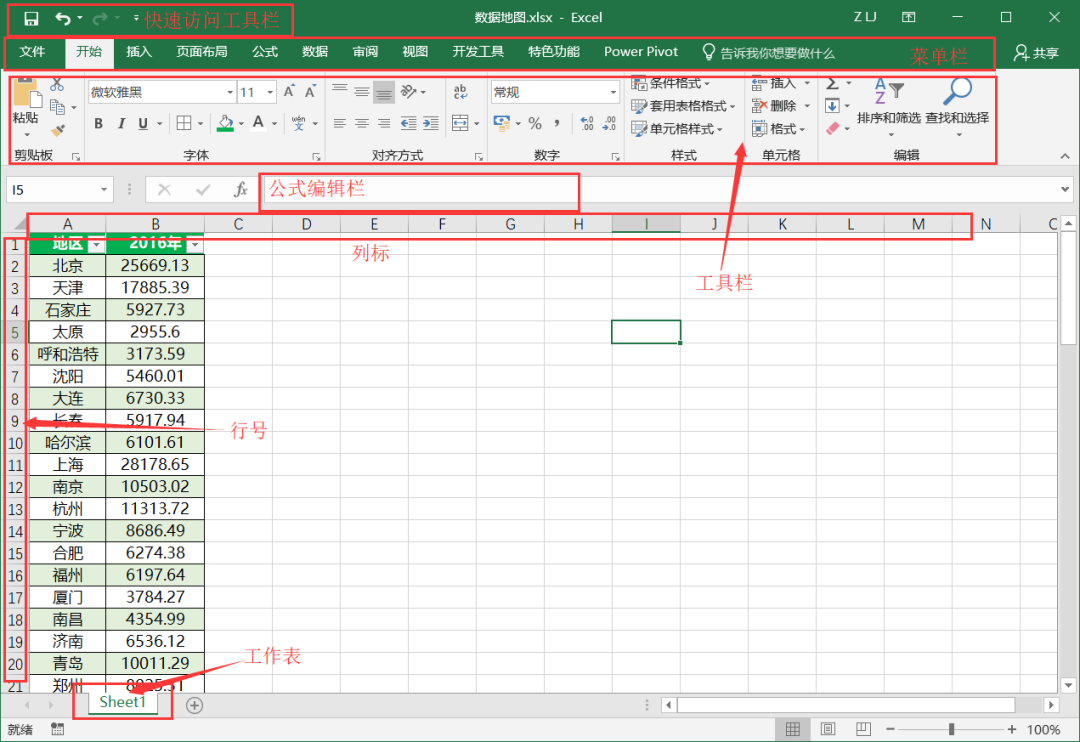Open the font name dropdown
The image size is (1080, 742).
[x=229, y=92]
